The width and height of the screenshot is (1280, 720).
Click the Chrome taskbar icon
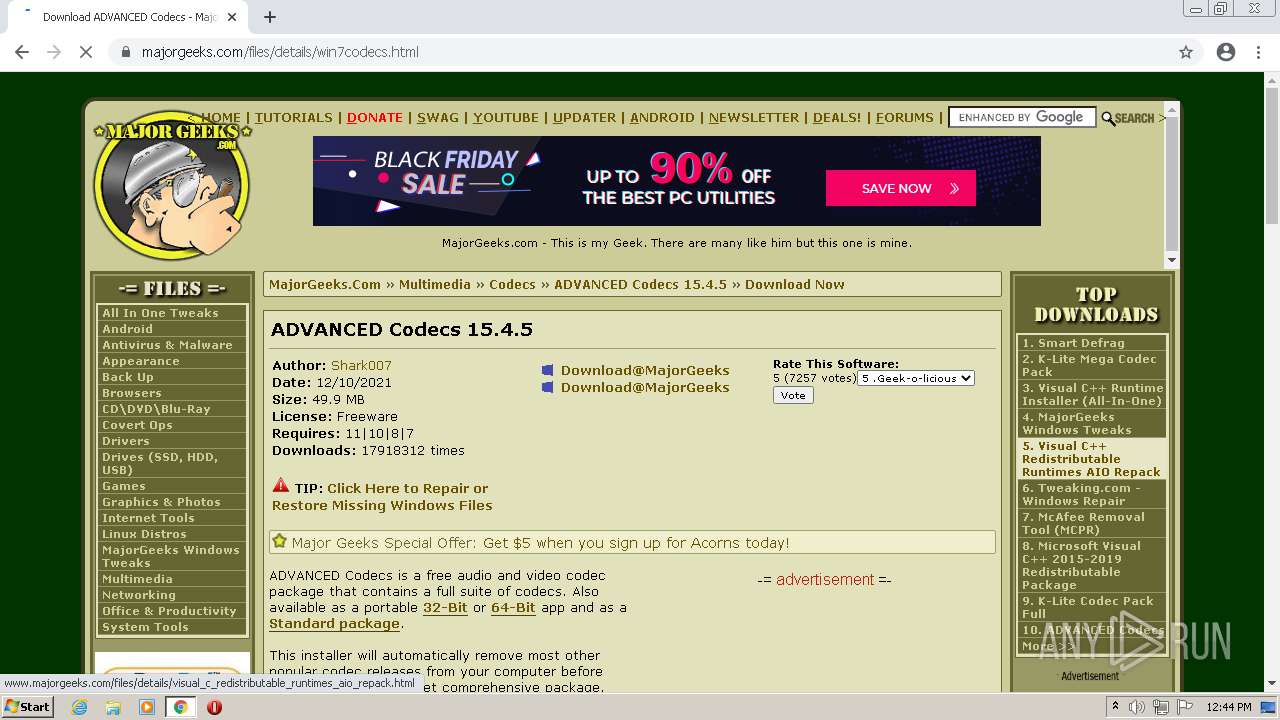tap(180, 707)
